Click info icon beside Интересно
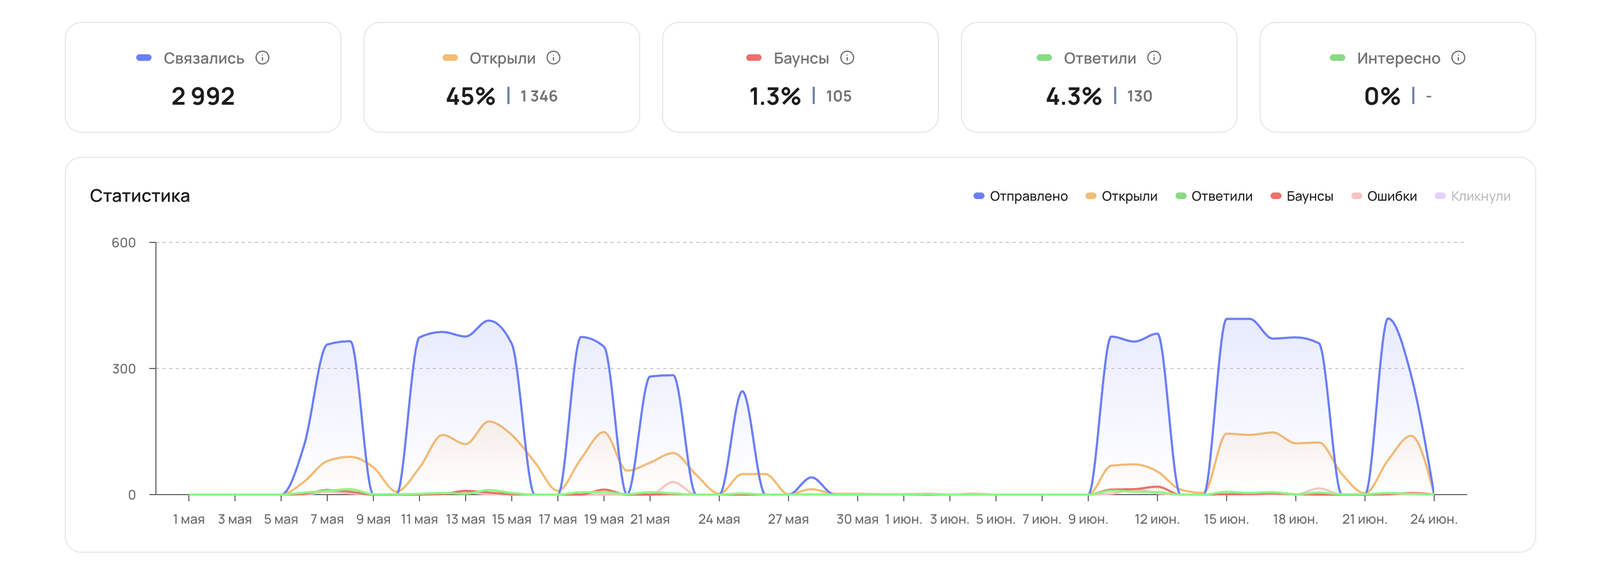Viewport: 1600px width, 567px height. pos(1458,58)
